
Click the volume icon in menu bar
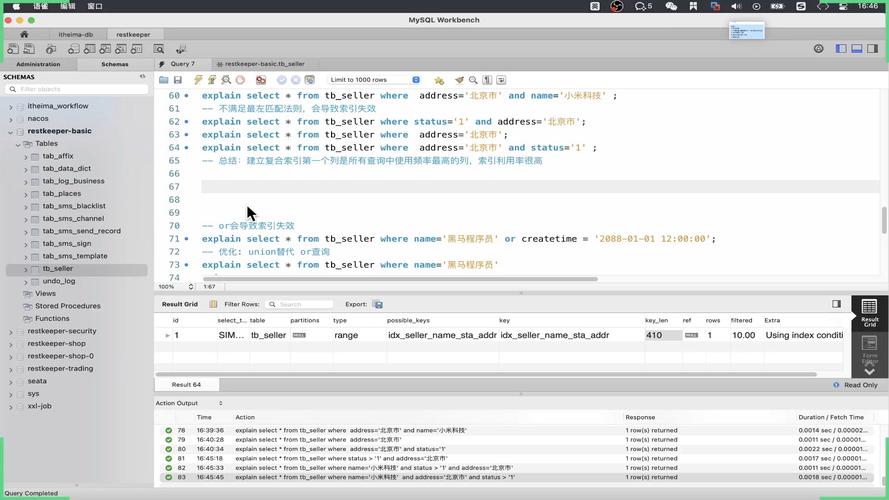pos(736,6)
